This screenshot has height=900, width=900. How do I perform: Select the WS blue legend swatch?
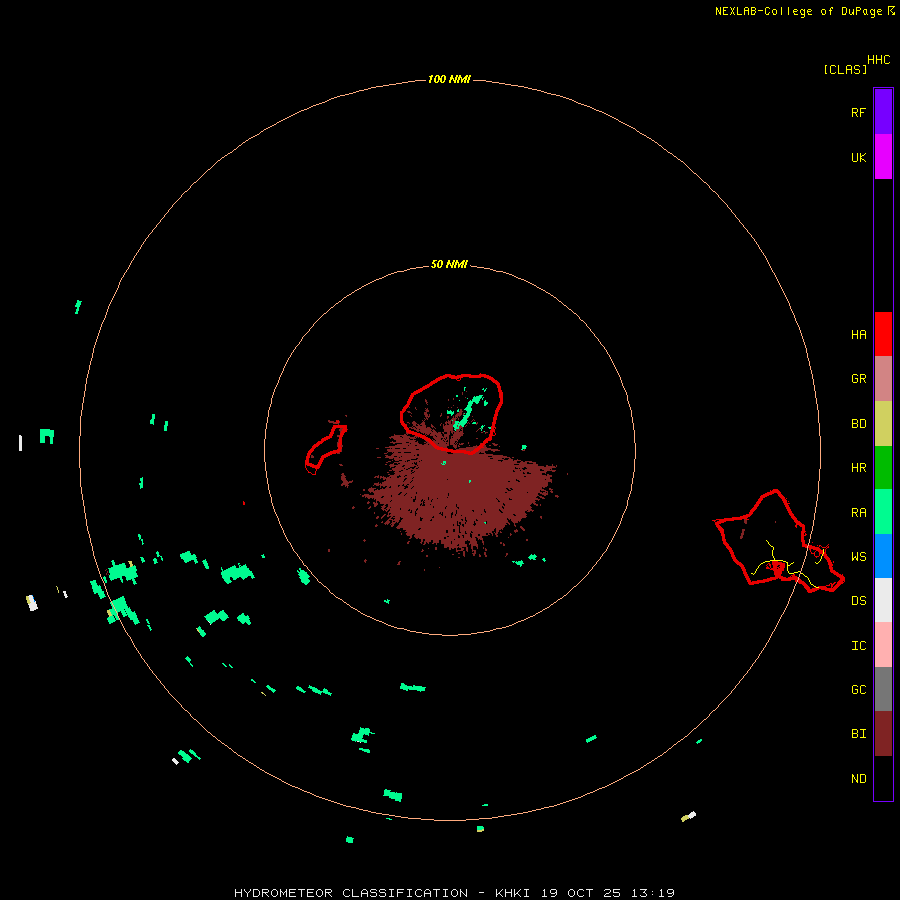pyautogui.click(x=883, y=556)
